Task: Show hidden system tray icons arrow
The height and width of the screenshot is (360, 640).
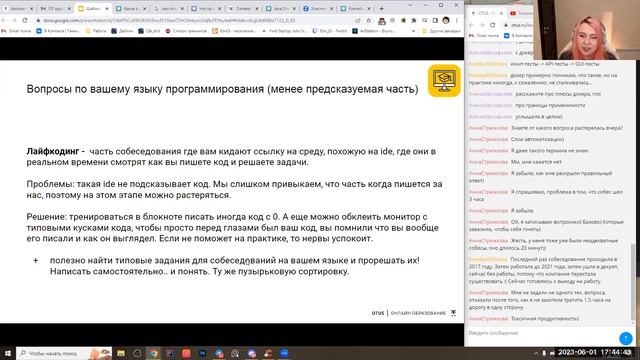Action: pyautogui.click(x=536, y=353)
